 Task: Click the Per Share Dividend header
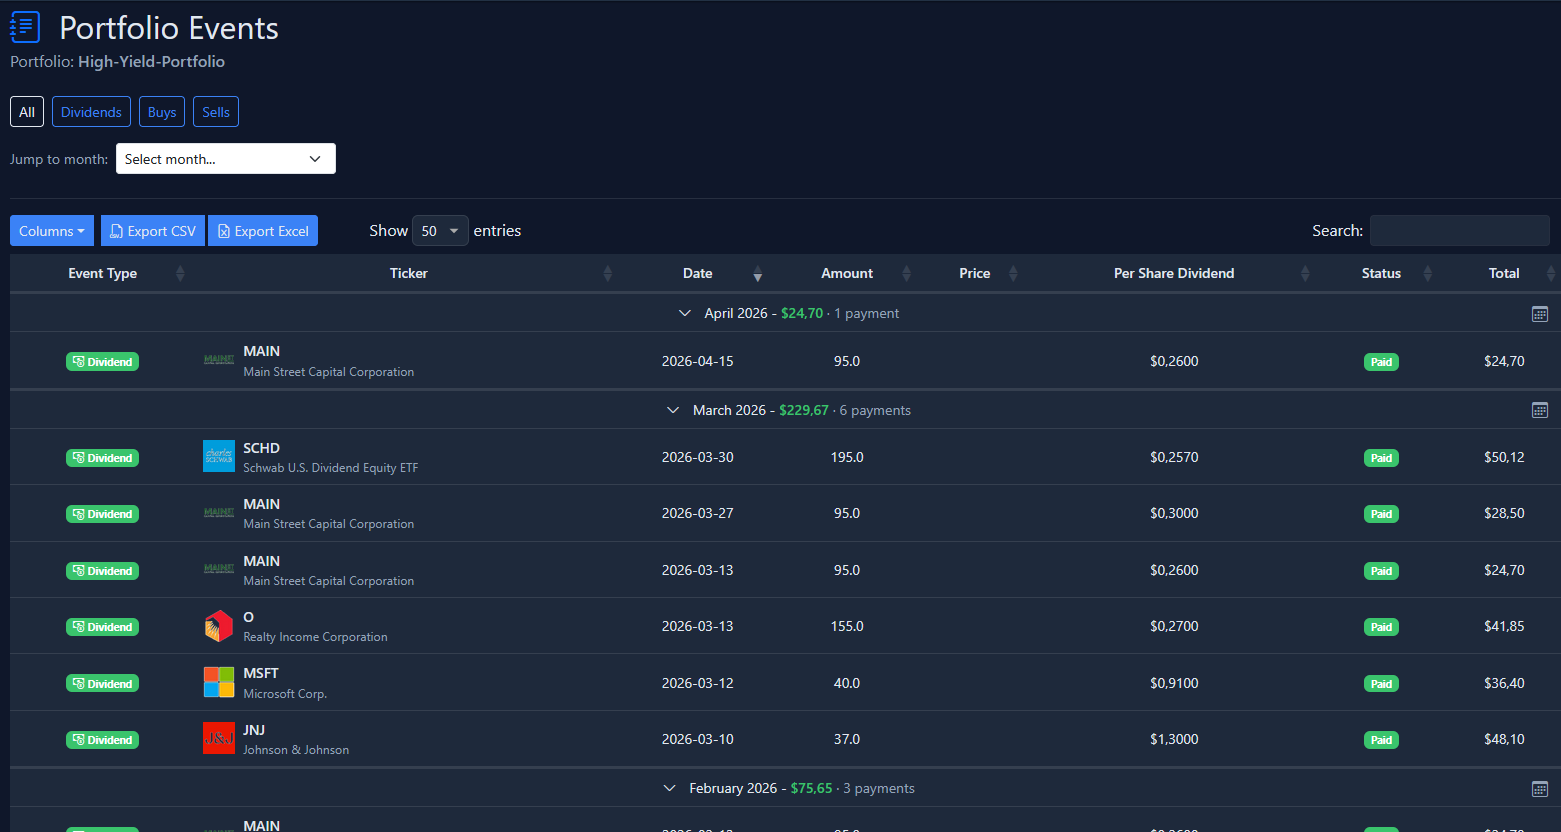point(1174,273)
